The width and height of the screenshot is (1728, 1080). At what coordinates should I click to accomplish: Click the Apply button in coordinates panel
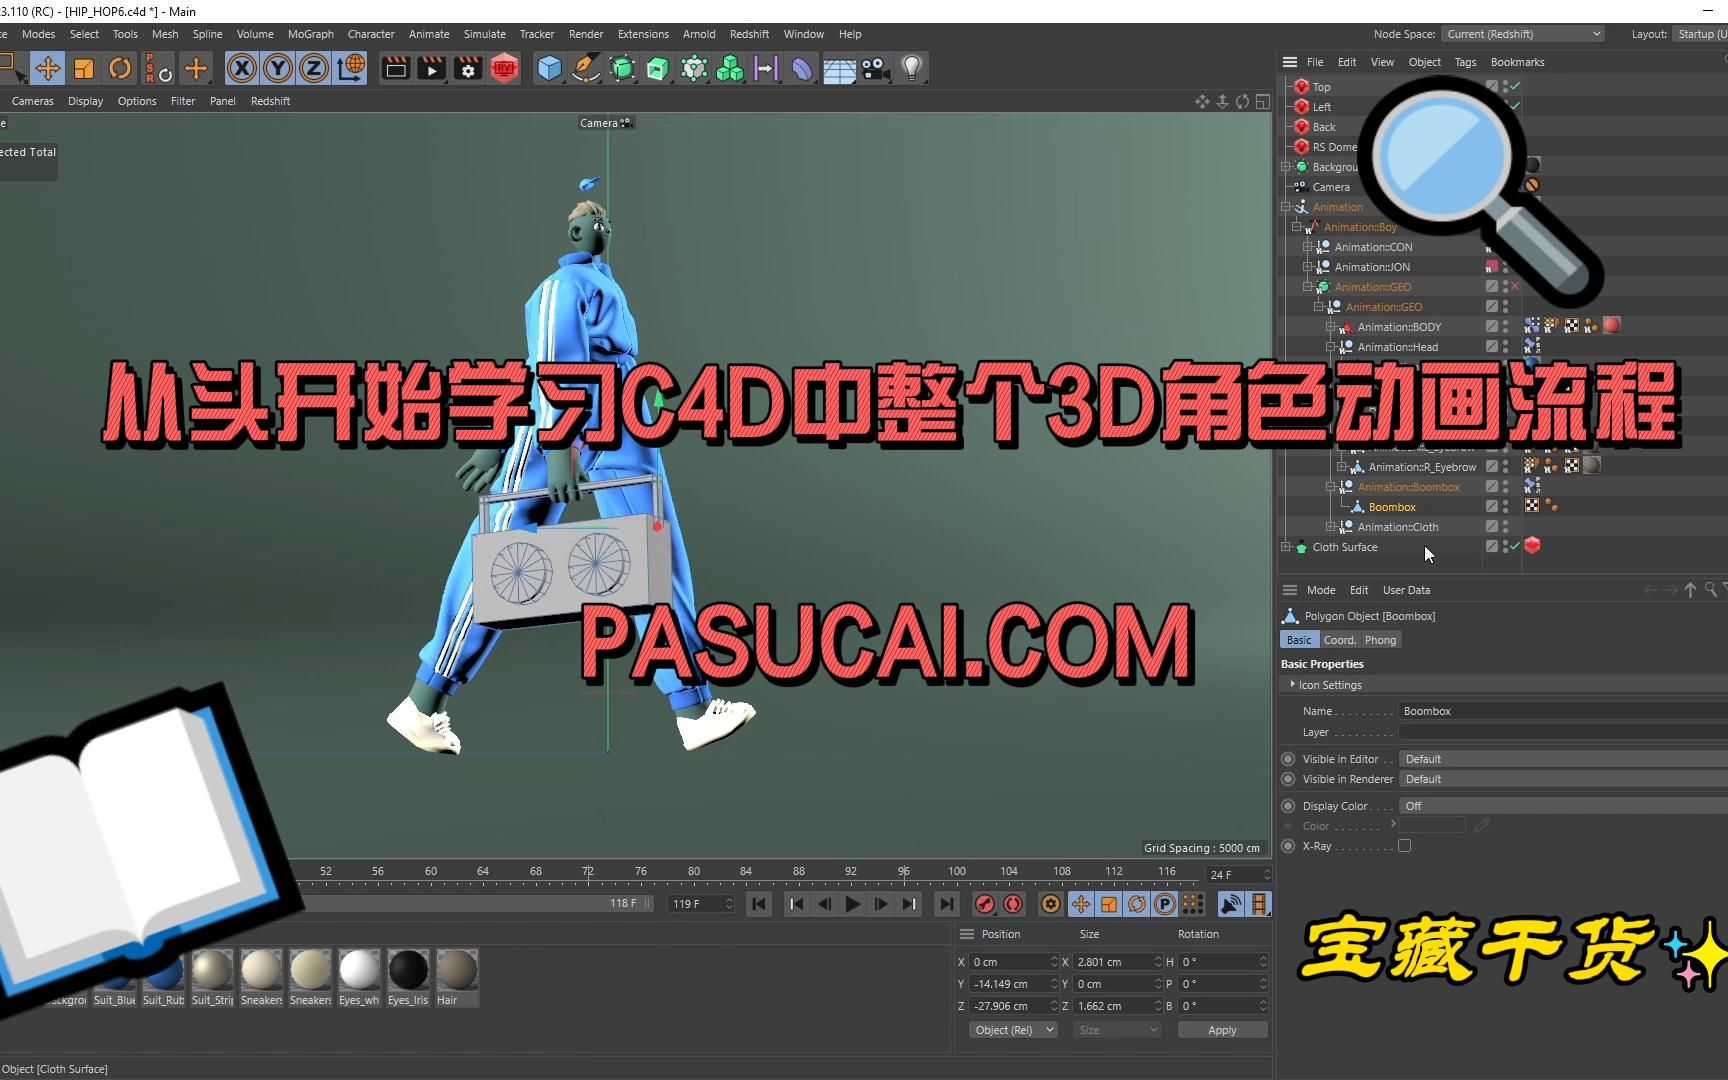point(1222,1029)
